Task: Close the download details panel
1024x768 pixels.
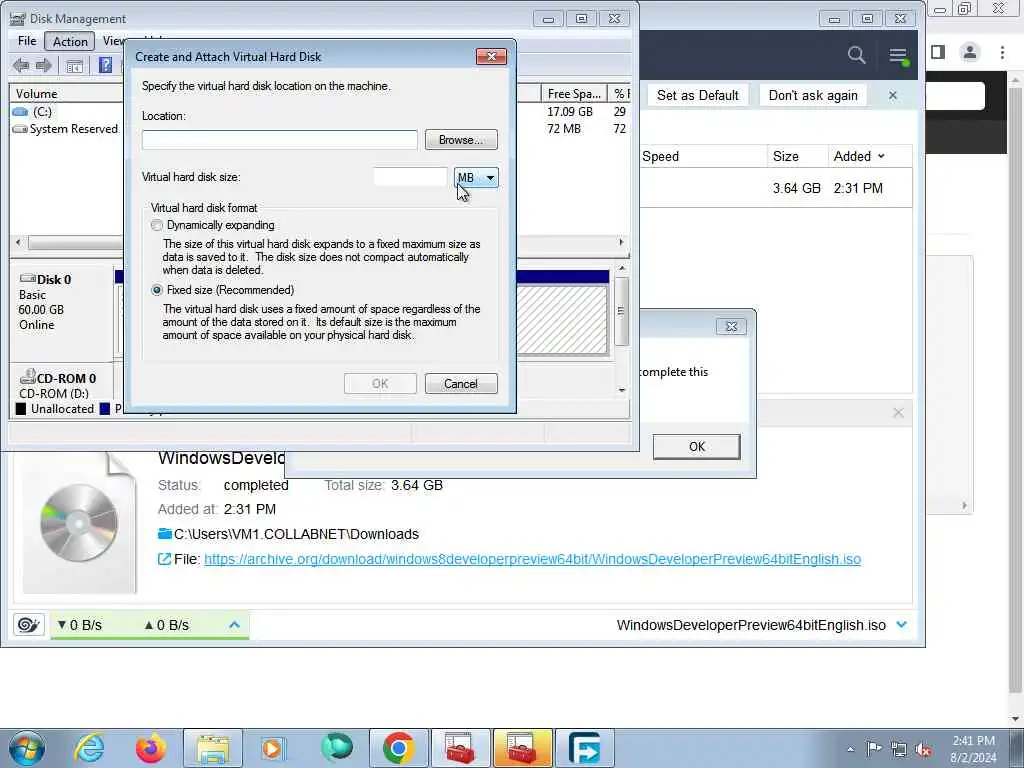Action: click(x=899, y=413)
